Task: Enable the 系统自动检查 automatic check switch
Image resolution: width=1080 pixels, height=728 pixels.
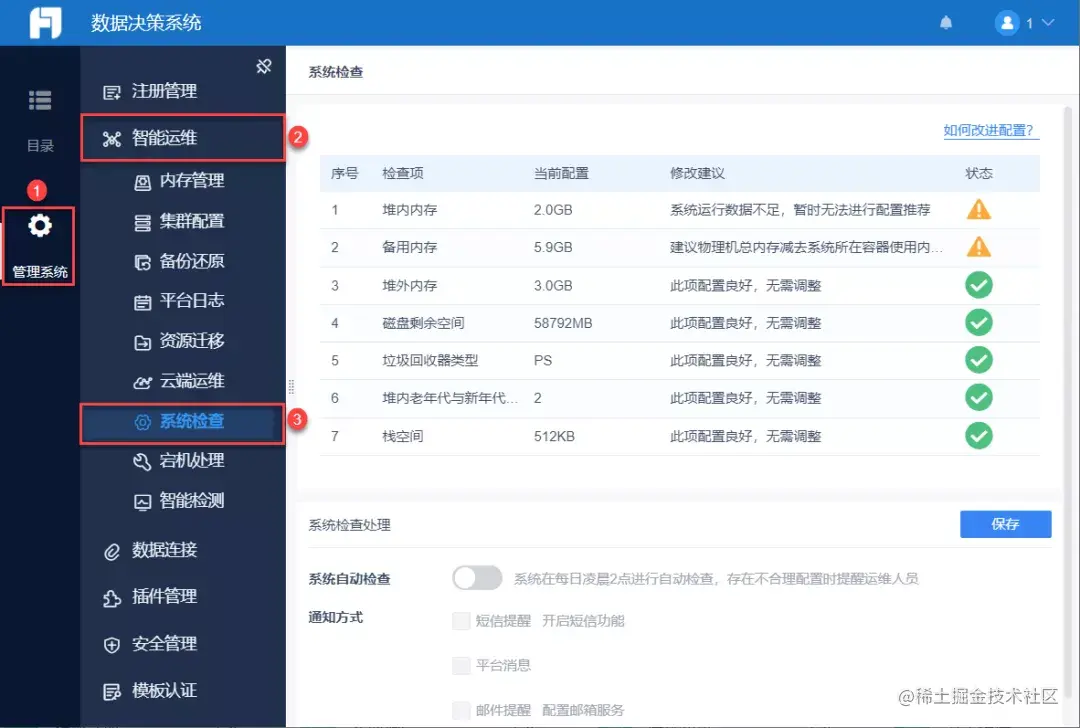Action: pos(476,578)
